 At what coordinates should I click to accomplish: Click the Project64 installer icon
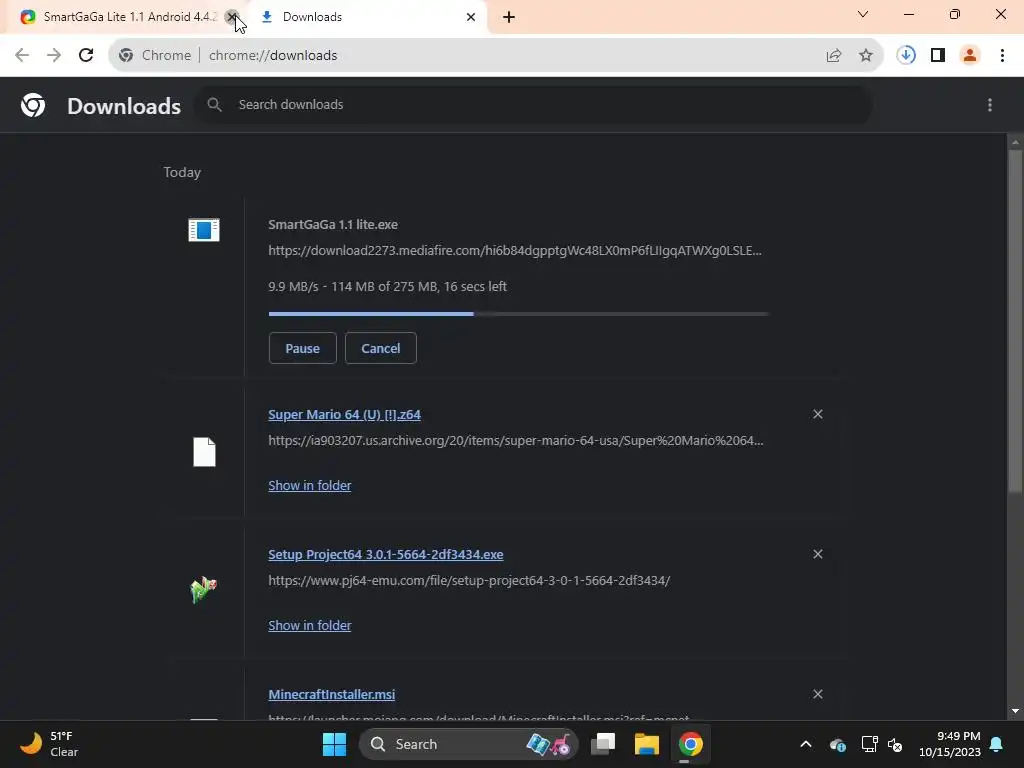tap(204, 590)
